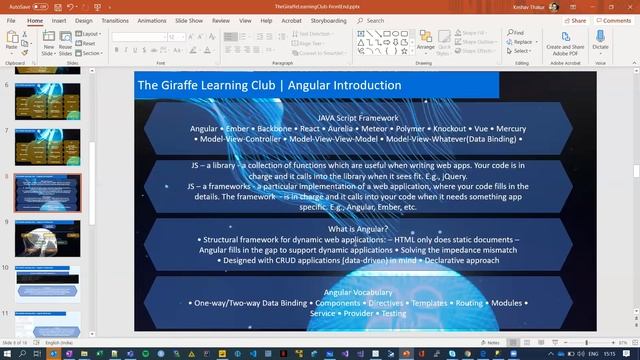Switch to the Storyboarding tab
Image resolution: width=640 pixels, height=360 pixels.
[329, 20]
